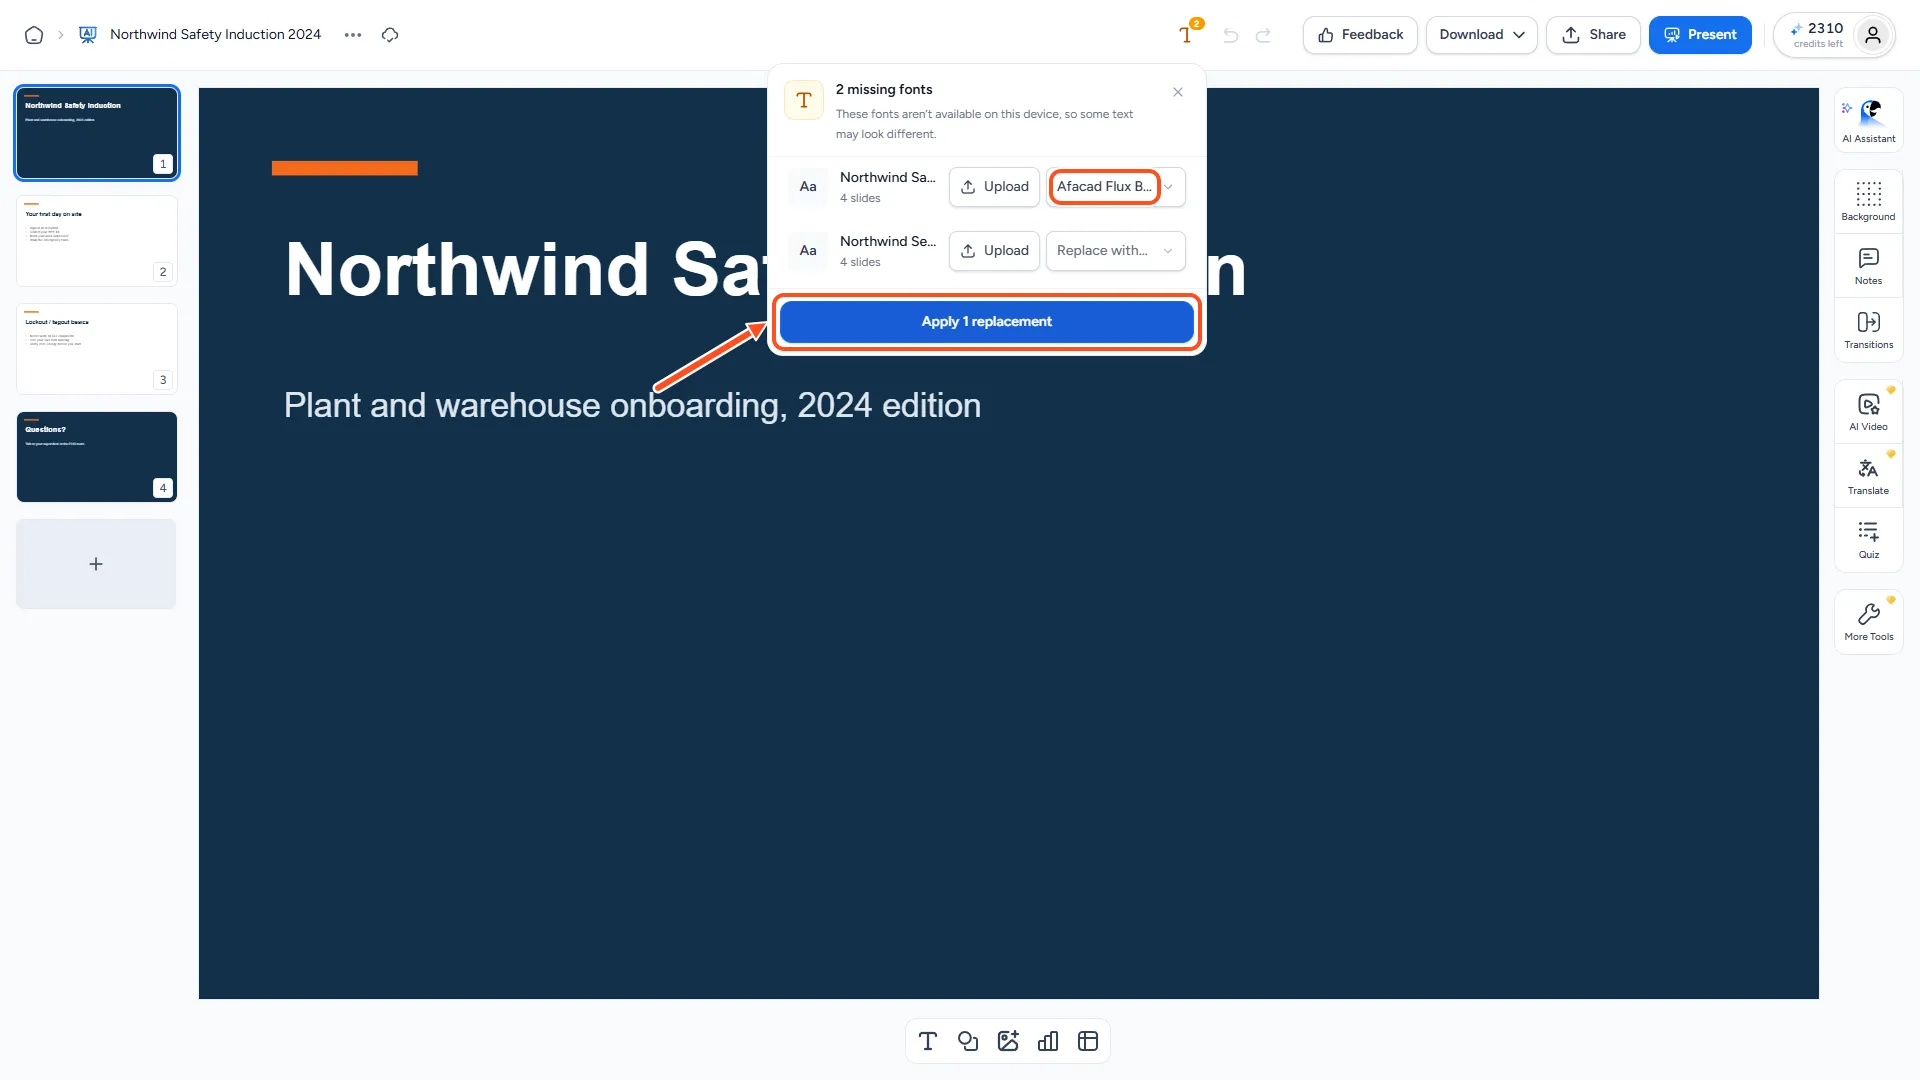1920x1080 pixels.
Task: Expand the Download options menu
Action: point(1481,35)
